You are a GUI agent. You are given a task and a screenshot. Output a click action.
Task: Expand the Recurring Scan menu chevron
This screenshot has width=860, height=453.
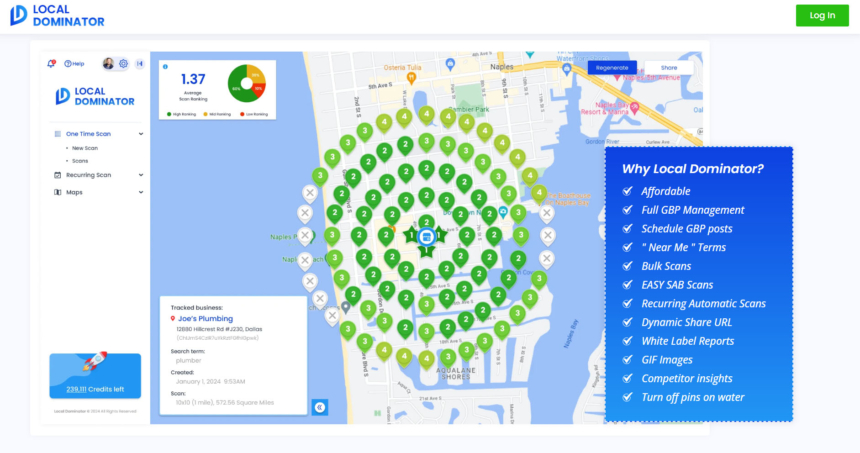[141, 175]
